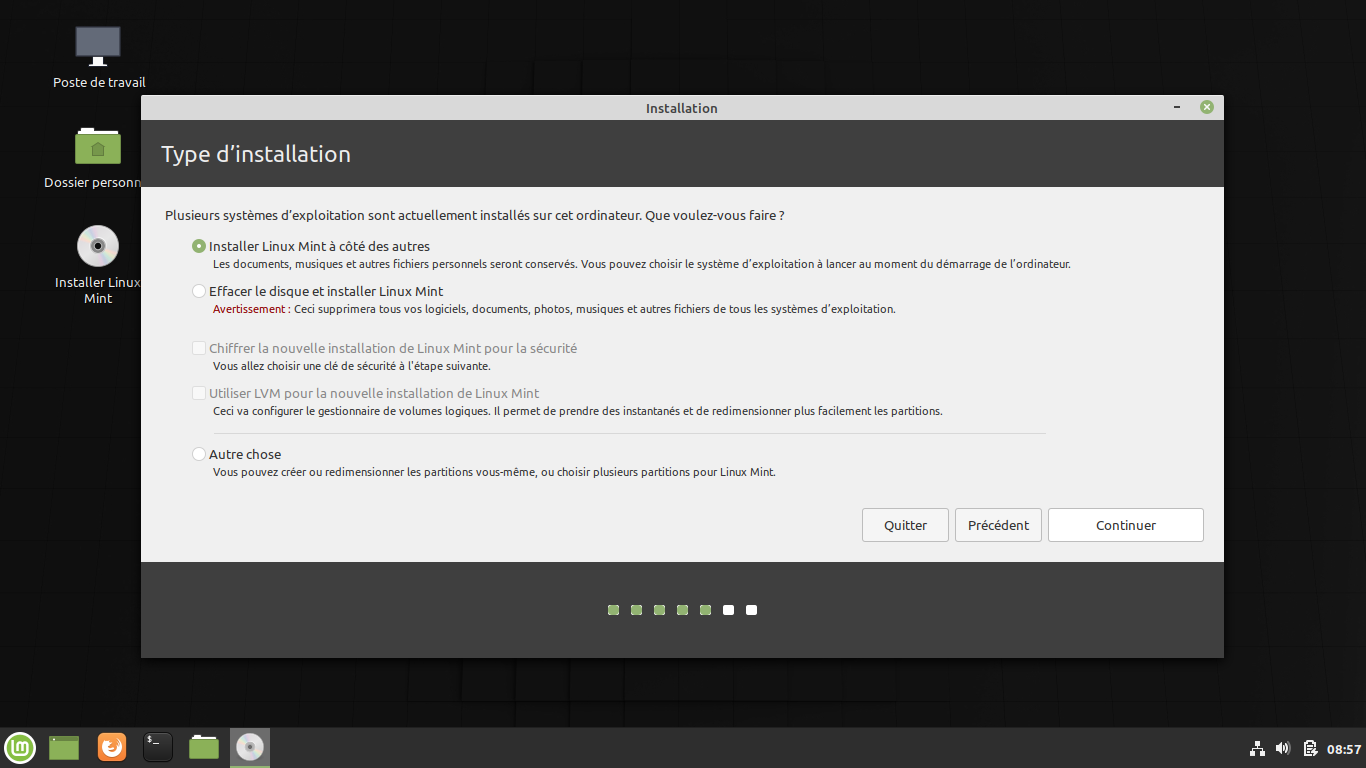Open a terminal from the taskbar

157,747
